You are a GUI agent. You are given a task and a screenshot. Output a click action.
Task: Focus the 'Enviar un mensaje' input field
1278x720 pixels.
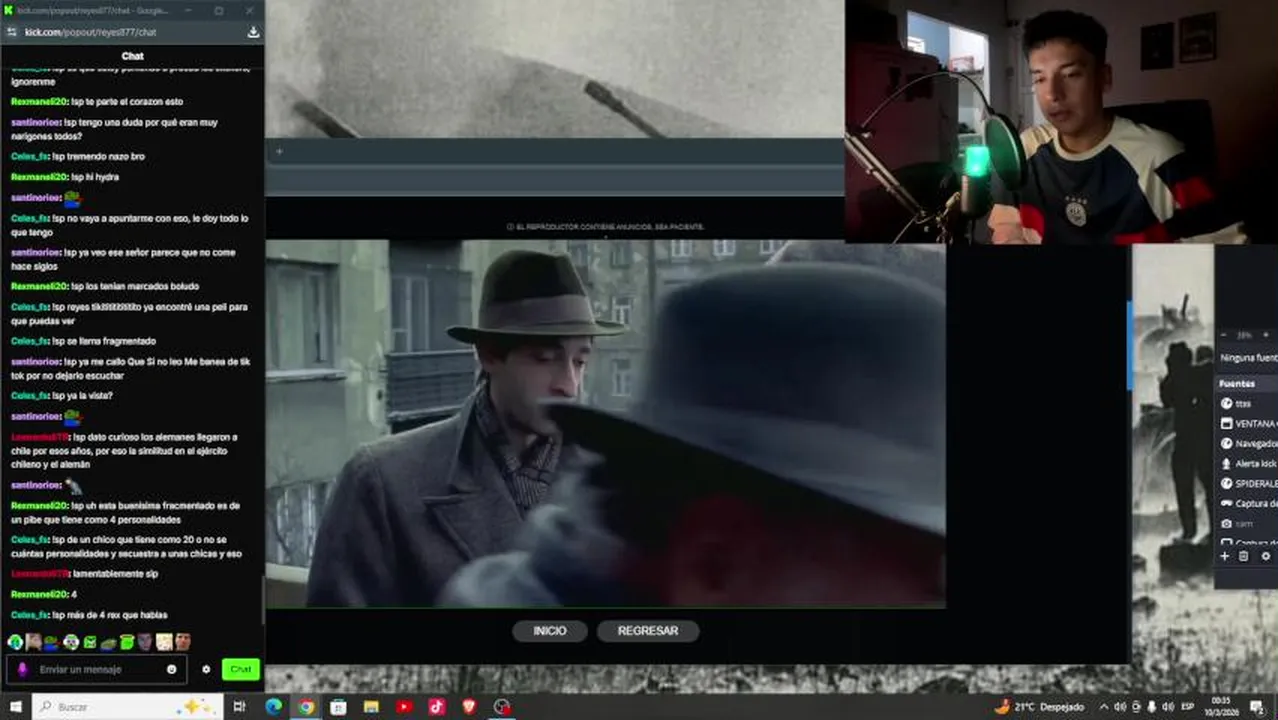[96, 669]
